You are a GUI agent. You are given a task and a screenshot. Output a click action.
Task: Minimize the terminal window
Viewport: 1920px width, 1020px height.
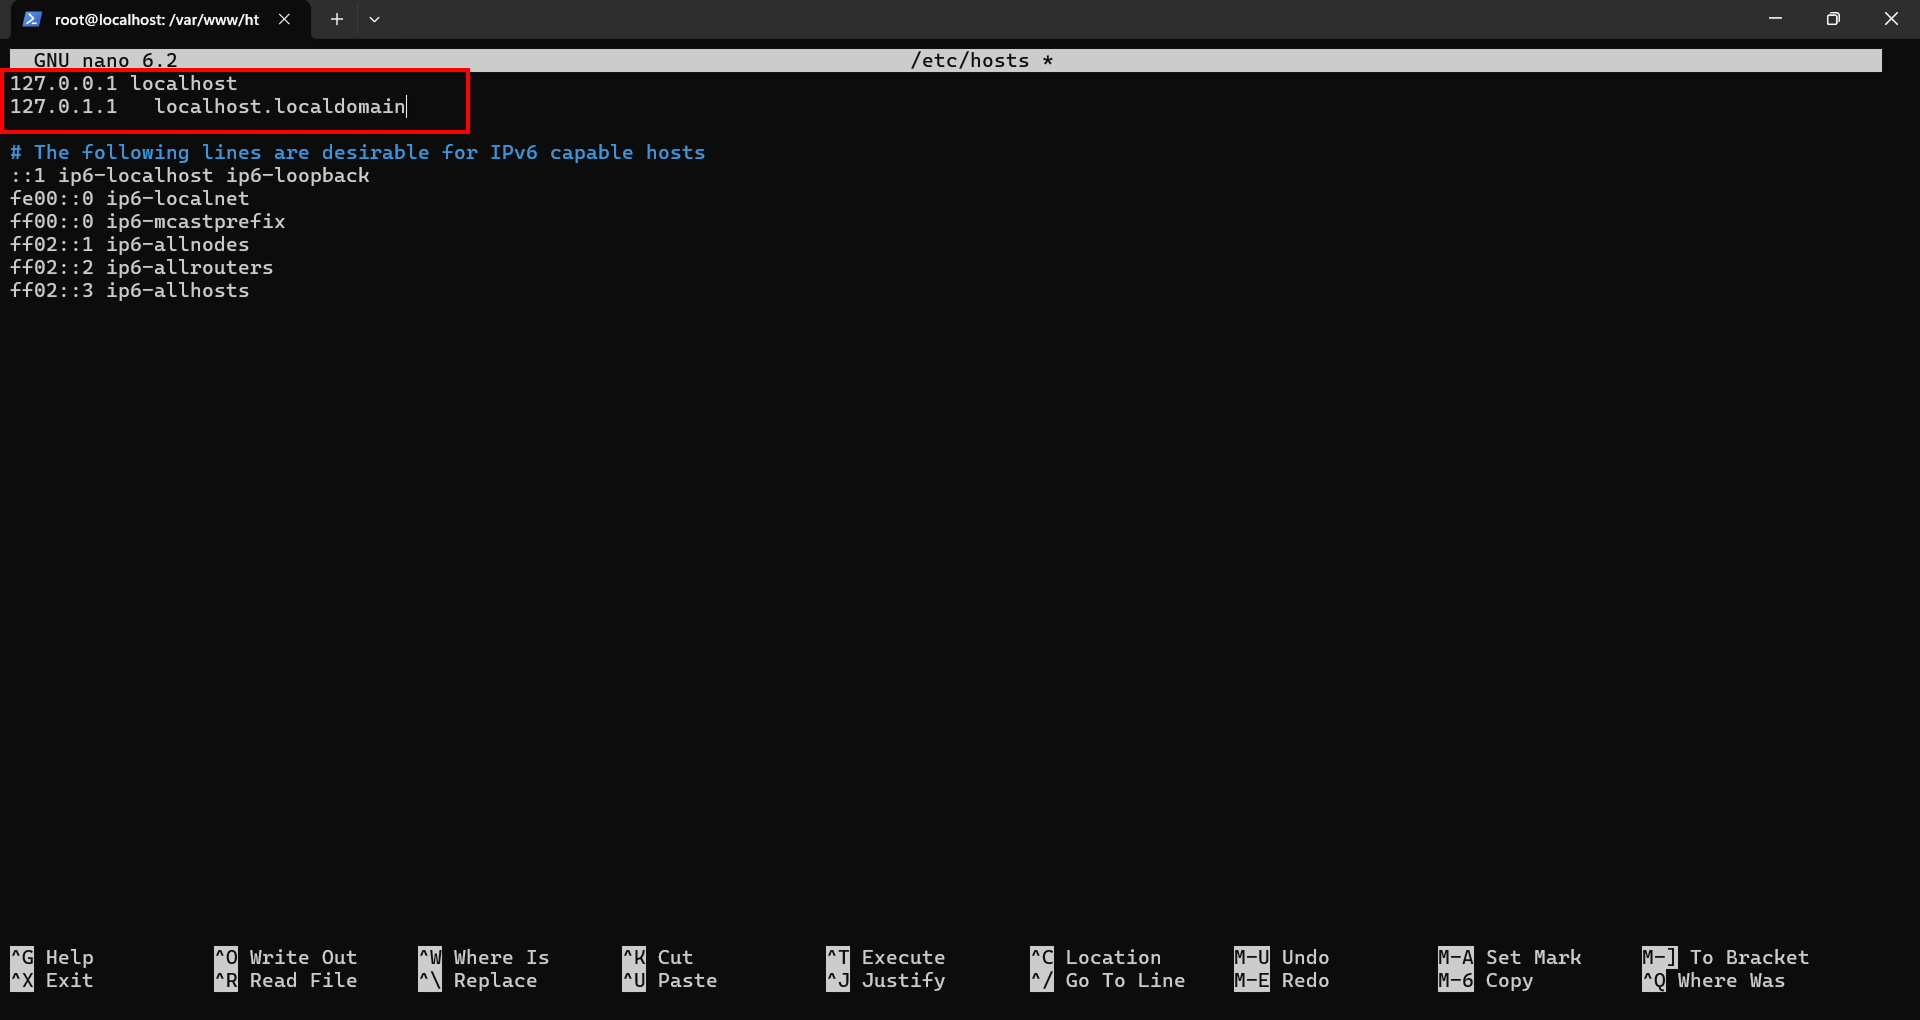tap(1775, 19)
